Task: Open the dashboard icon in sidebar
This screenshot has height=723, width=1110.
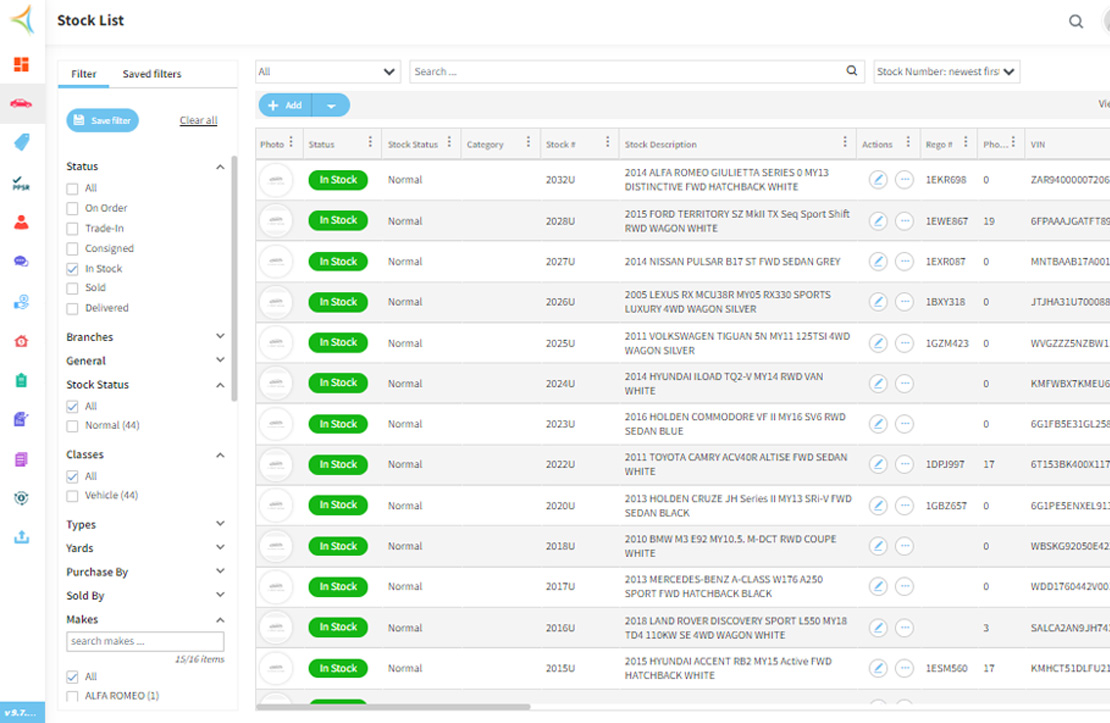Action: pos(21,64)
